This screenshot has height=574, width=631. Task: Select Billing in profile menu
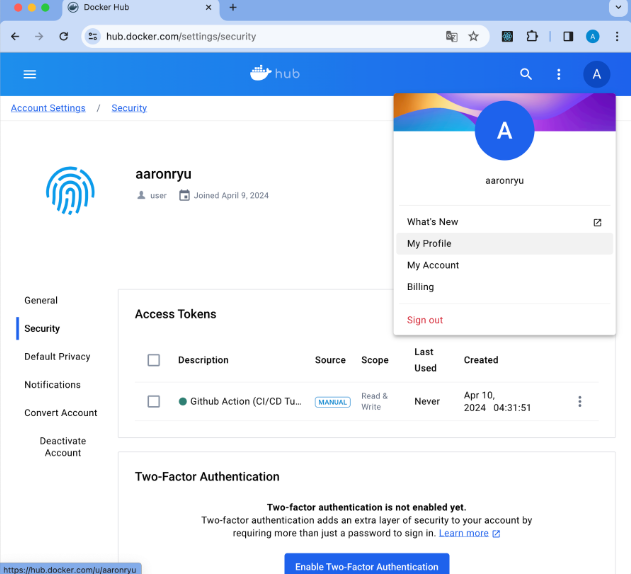tap(504, 287)
